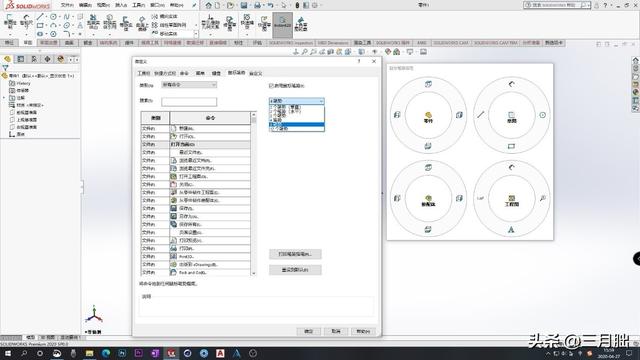
Task: Select the History tree item
Action: click(20, 83)
